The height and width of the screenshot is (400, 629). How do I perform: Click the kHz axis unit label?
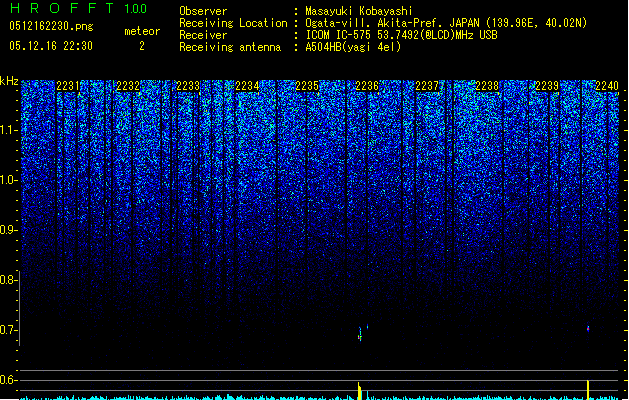9,81
